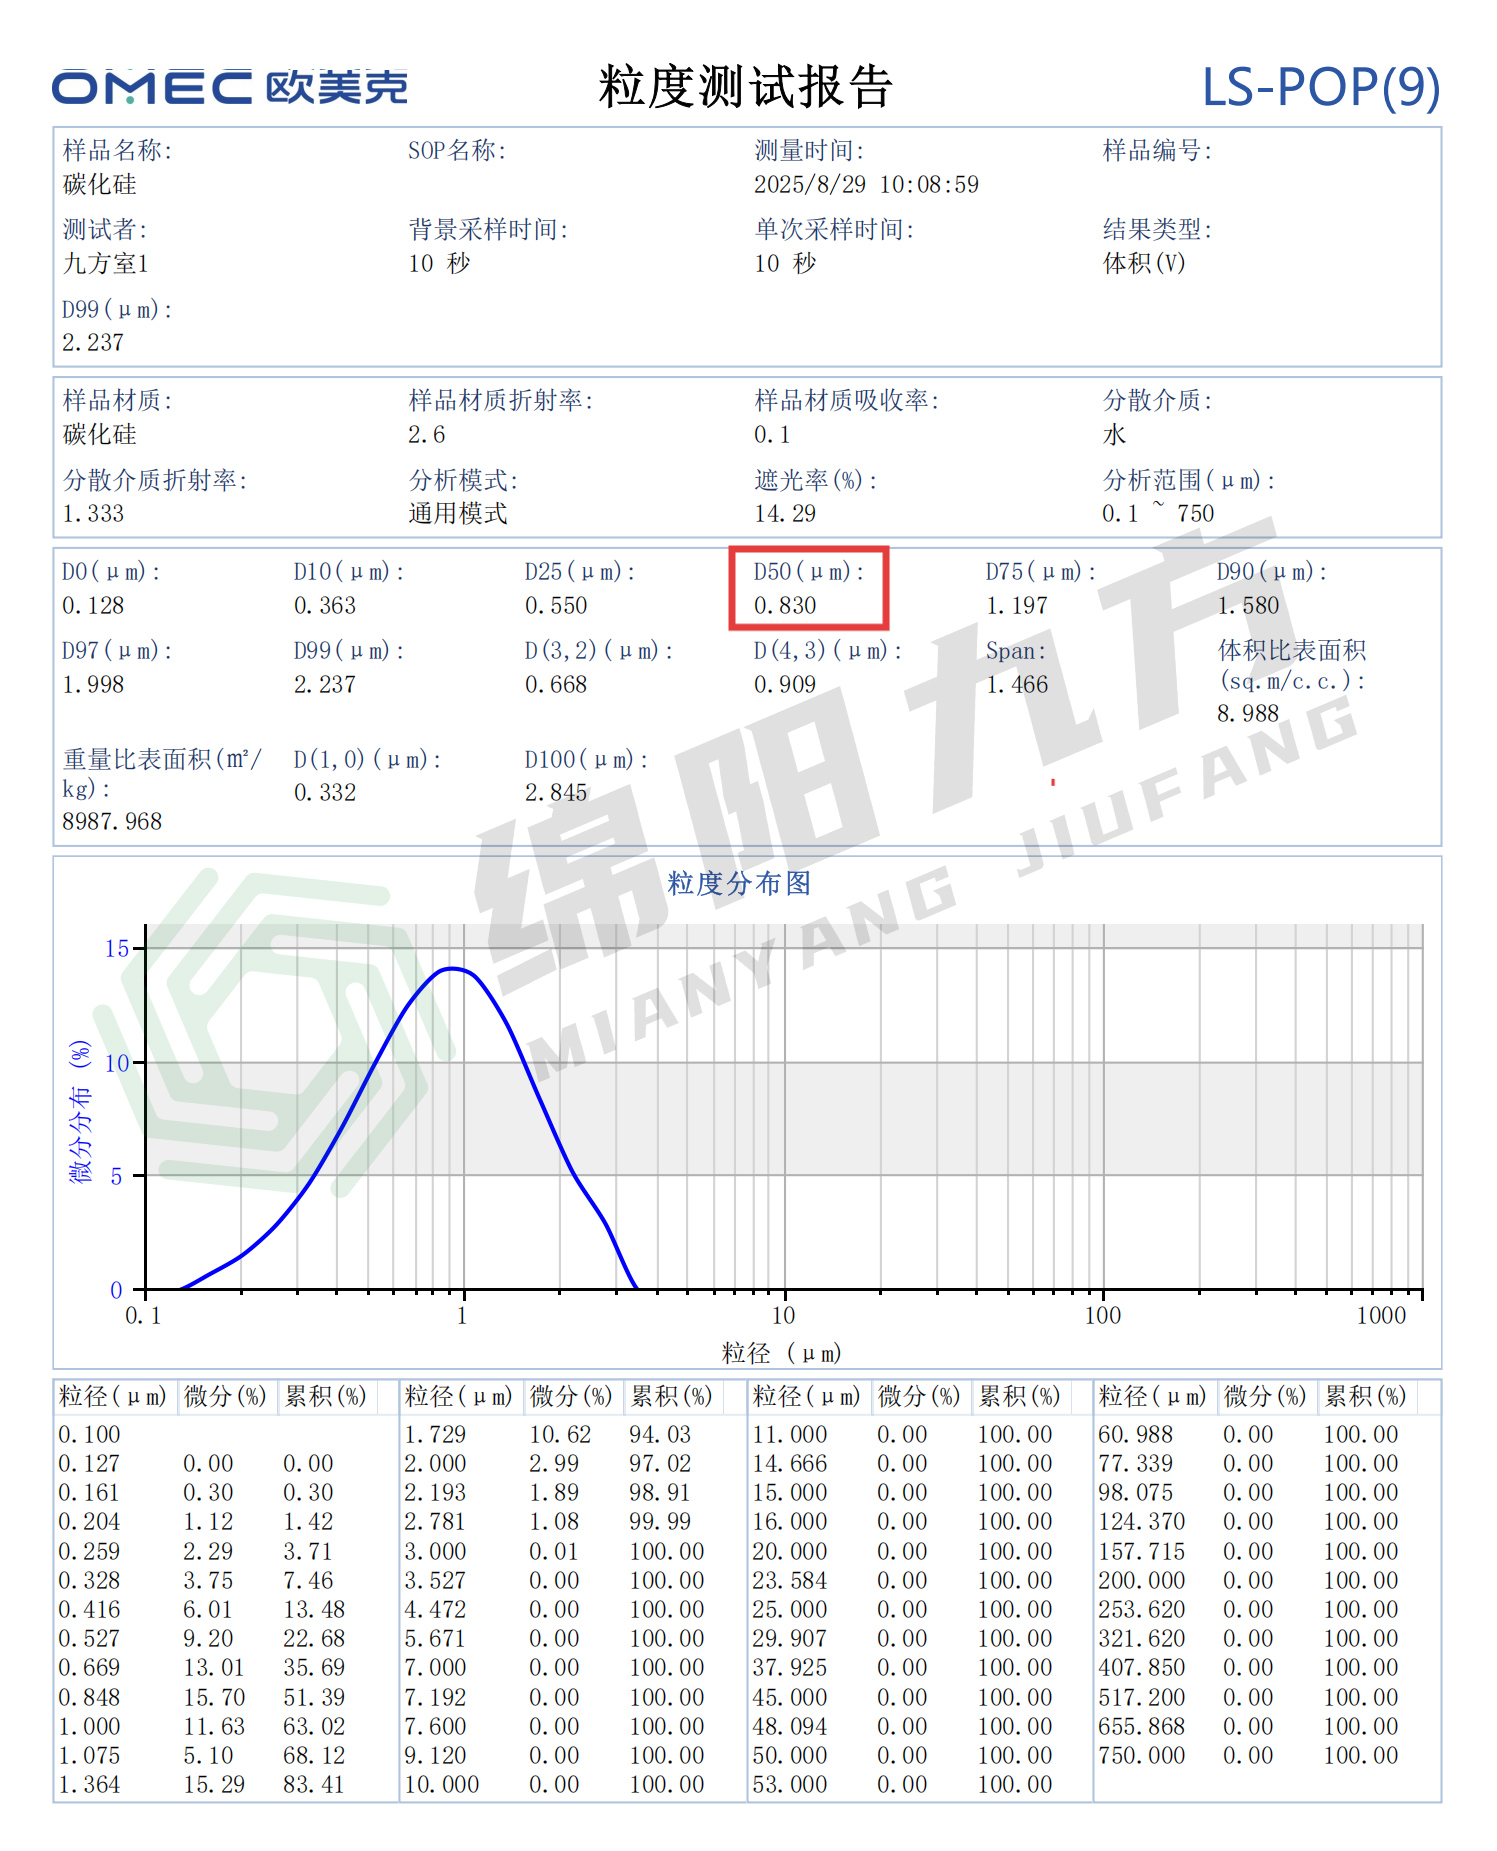Click 重量比表面积 value 8987.968
The width and height of the screenshot is (1497, 1851).
point(112,821)
